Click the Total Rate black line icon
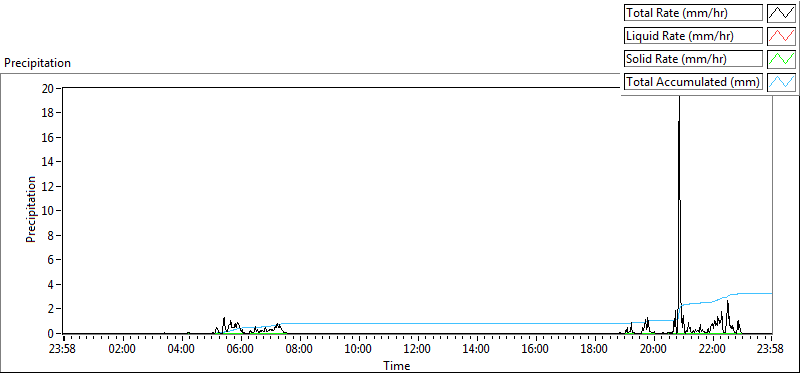800x373 pixels. [x=782, y=13]
